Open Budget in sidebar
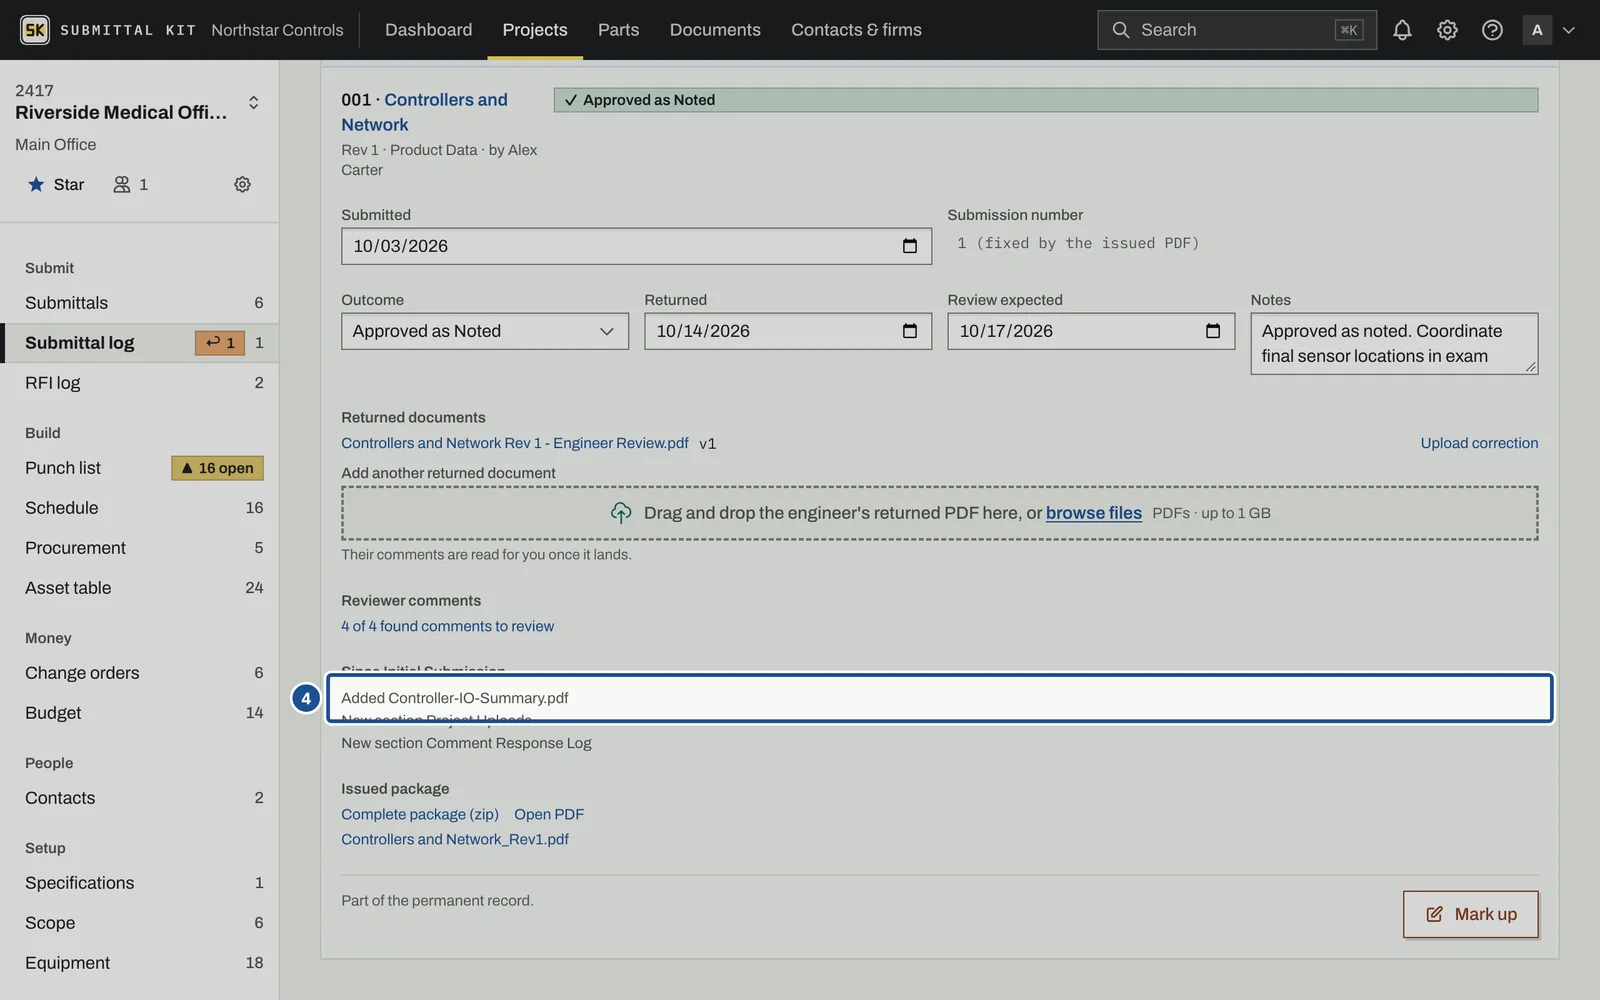The image size is (1600, 1000). pos(140,713)
